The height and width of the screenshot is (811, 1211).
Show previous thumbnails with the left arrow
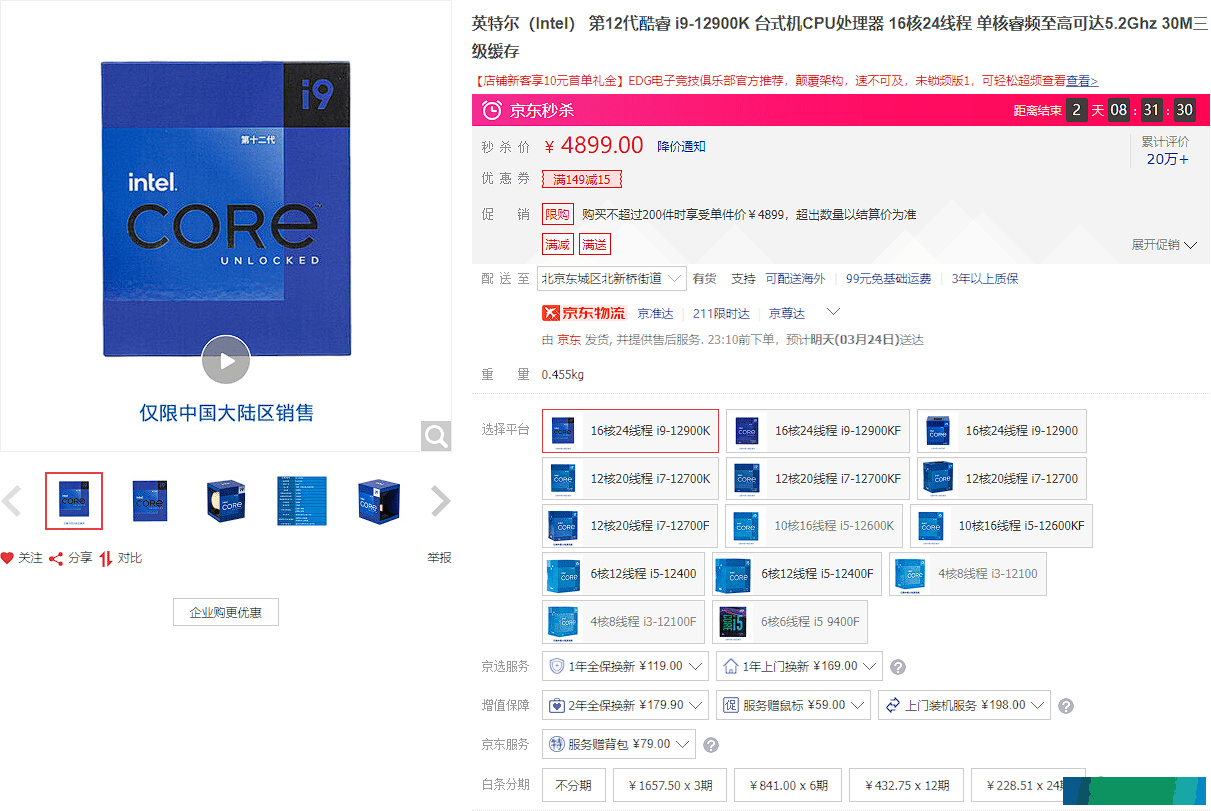coord(12,501)
